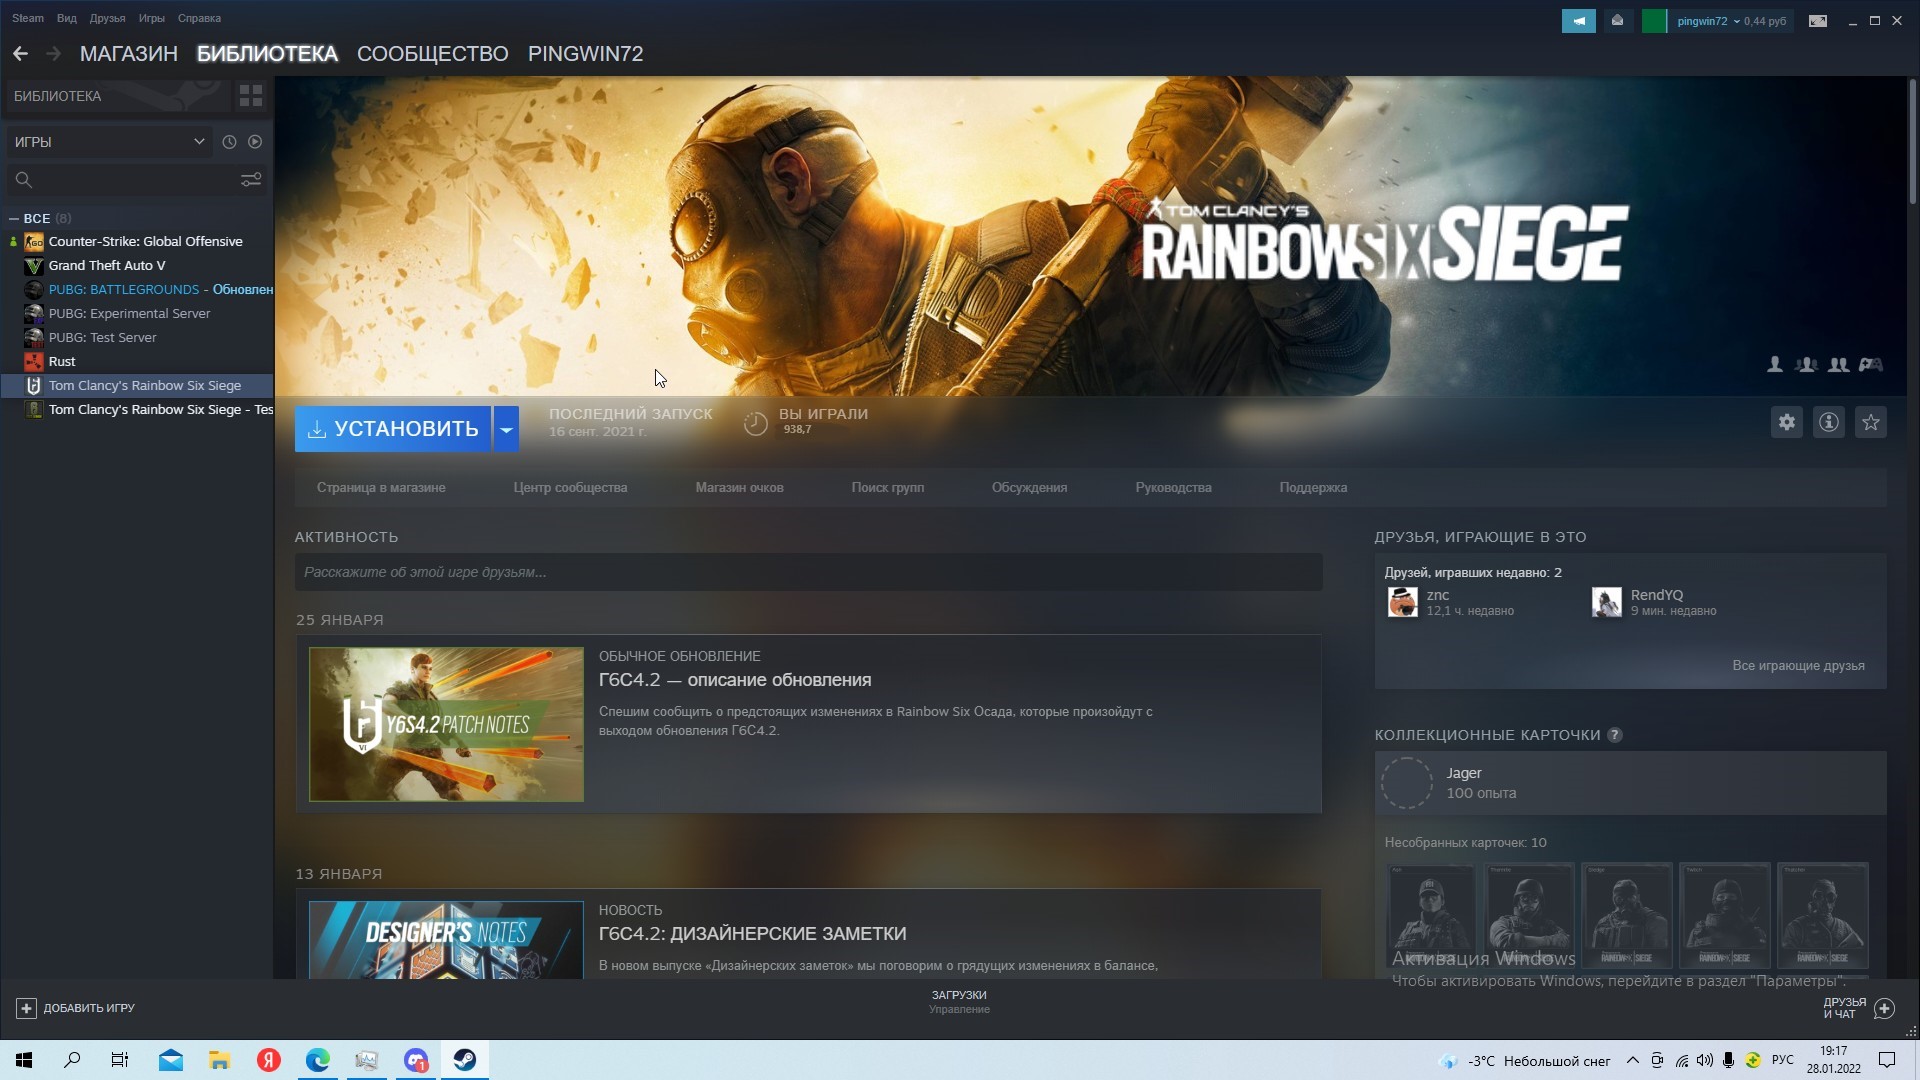Click Все играющие друзья link
Screen dimensions: 1920x1080
point(1798,666)
